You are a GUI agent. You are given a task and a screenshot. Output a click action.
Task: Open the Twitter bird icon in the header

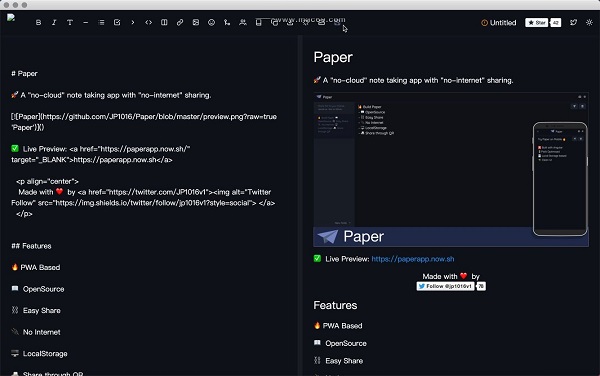tap(573, 23)
